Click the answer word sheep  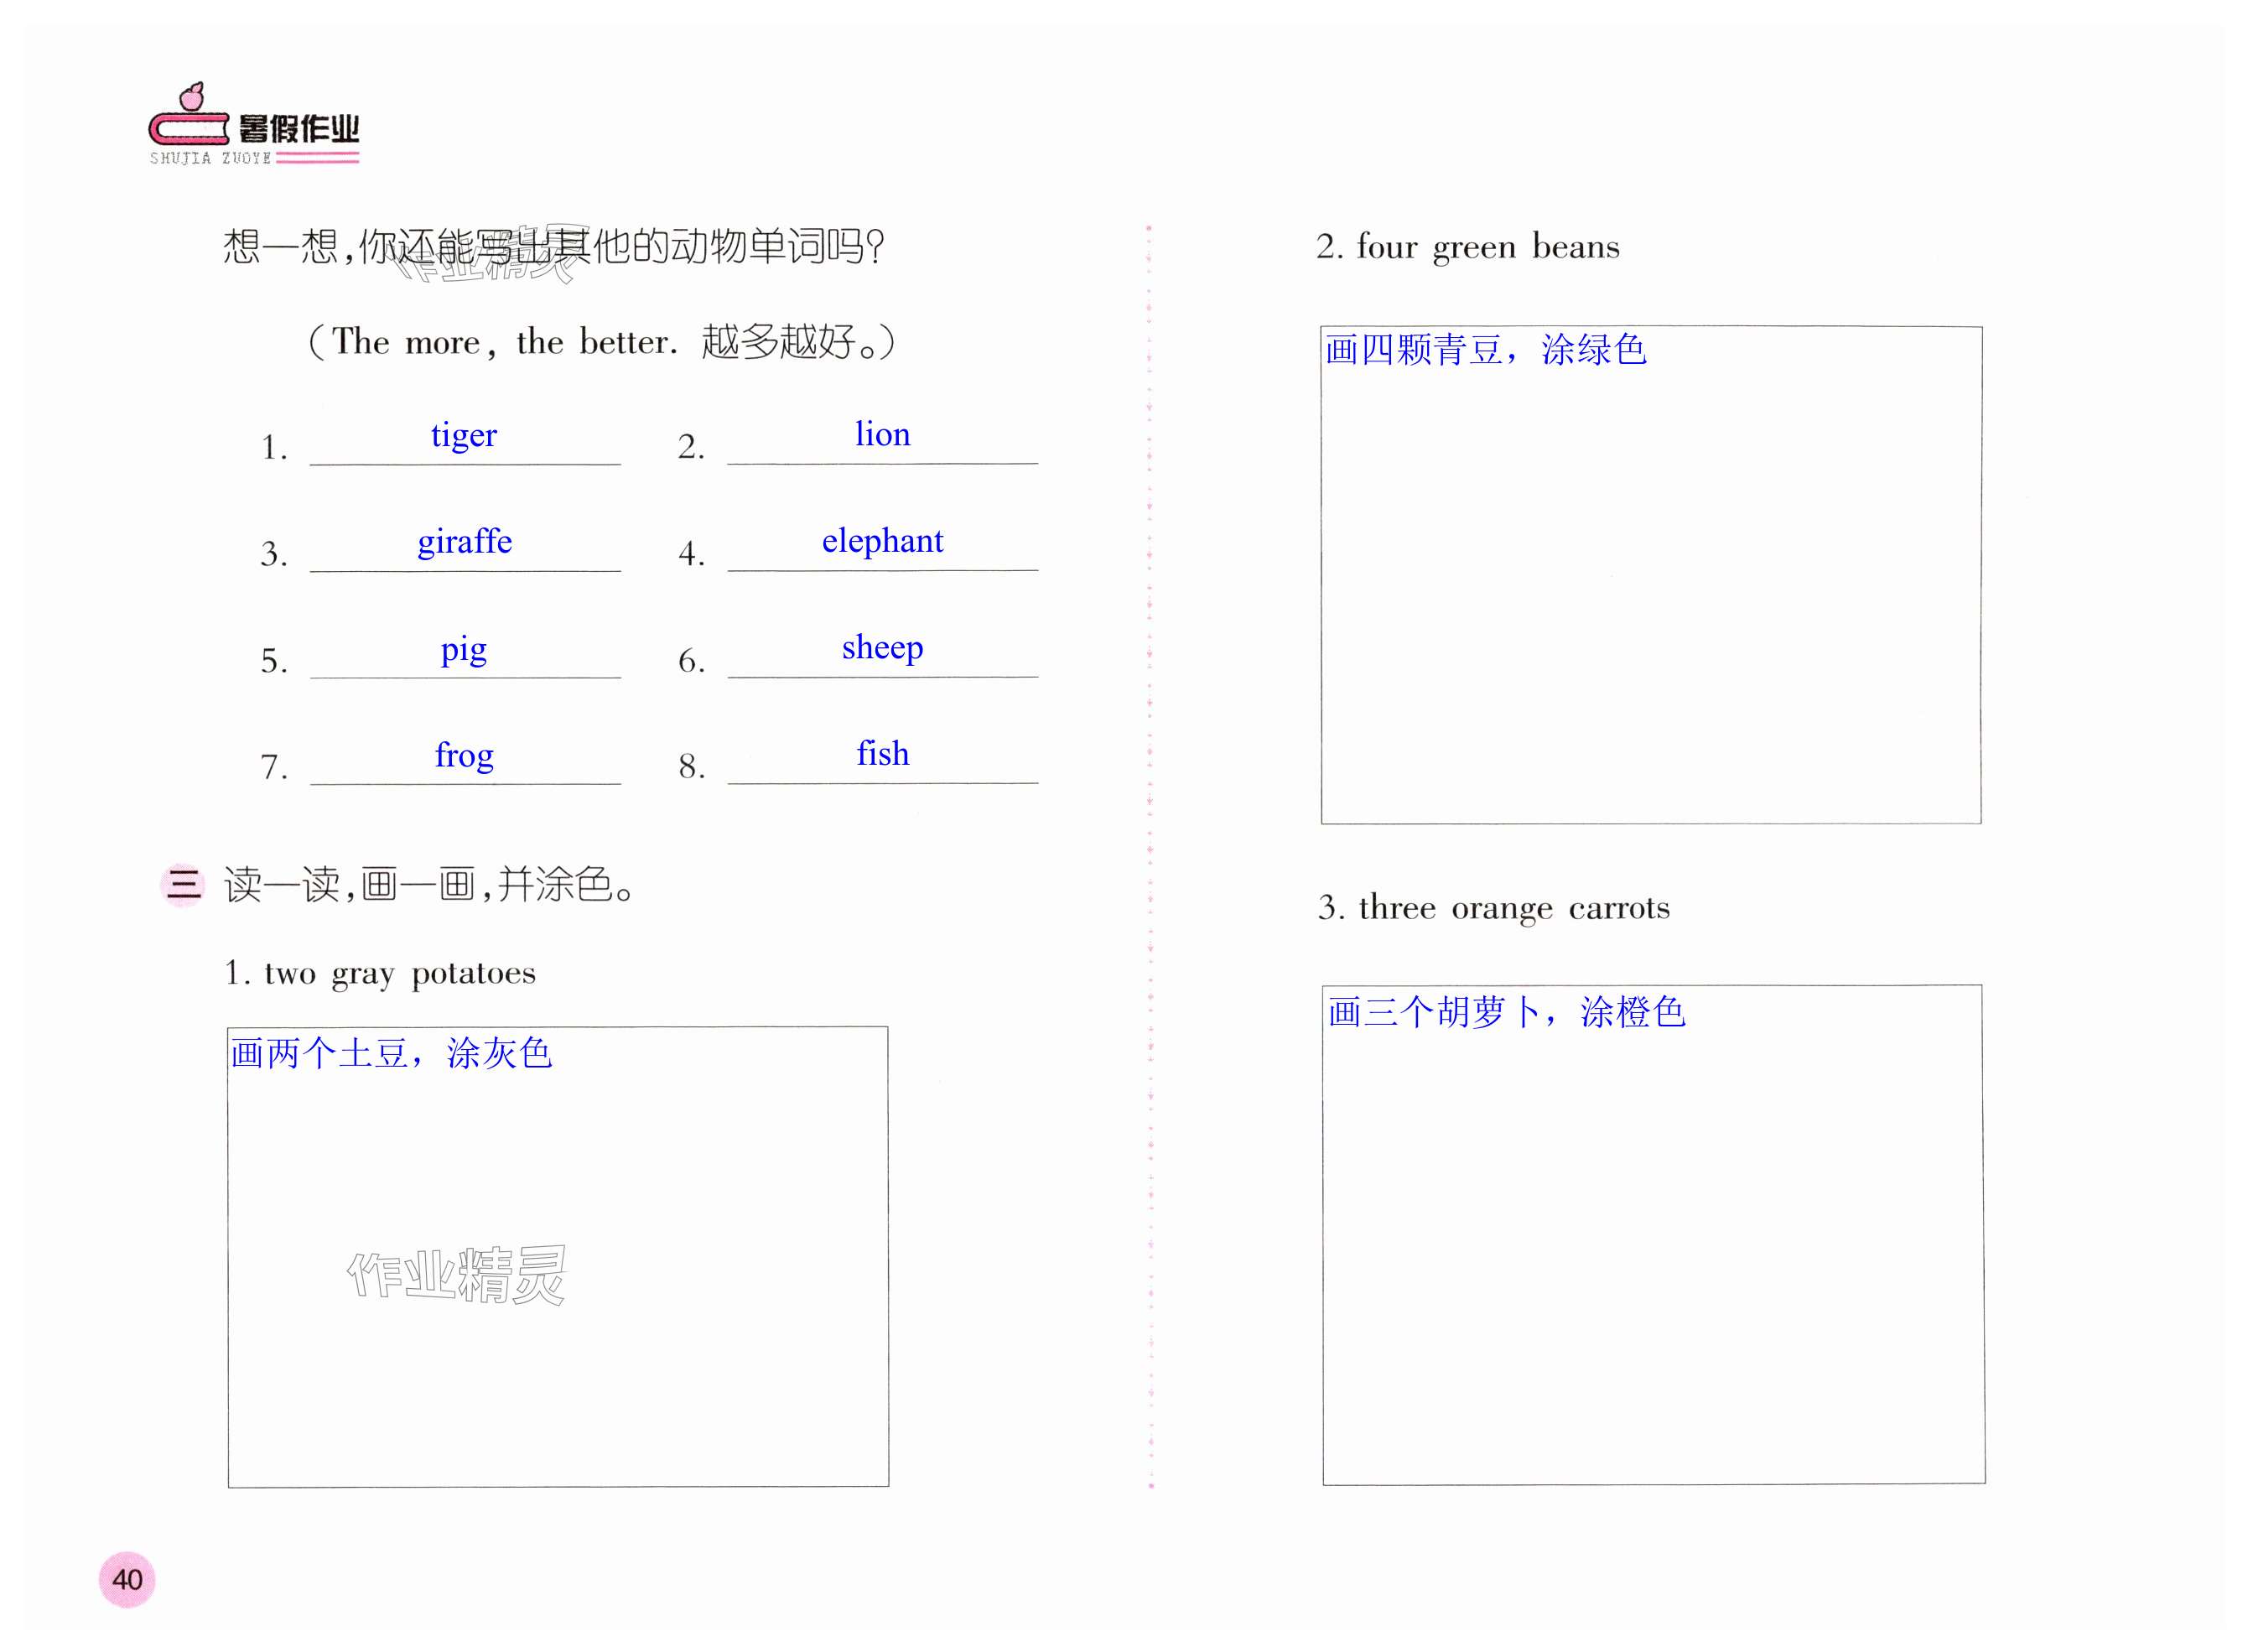[x=882, y=648]
